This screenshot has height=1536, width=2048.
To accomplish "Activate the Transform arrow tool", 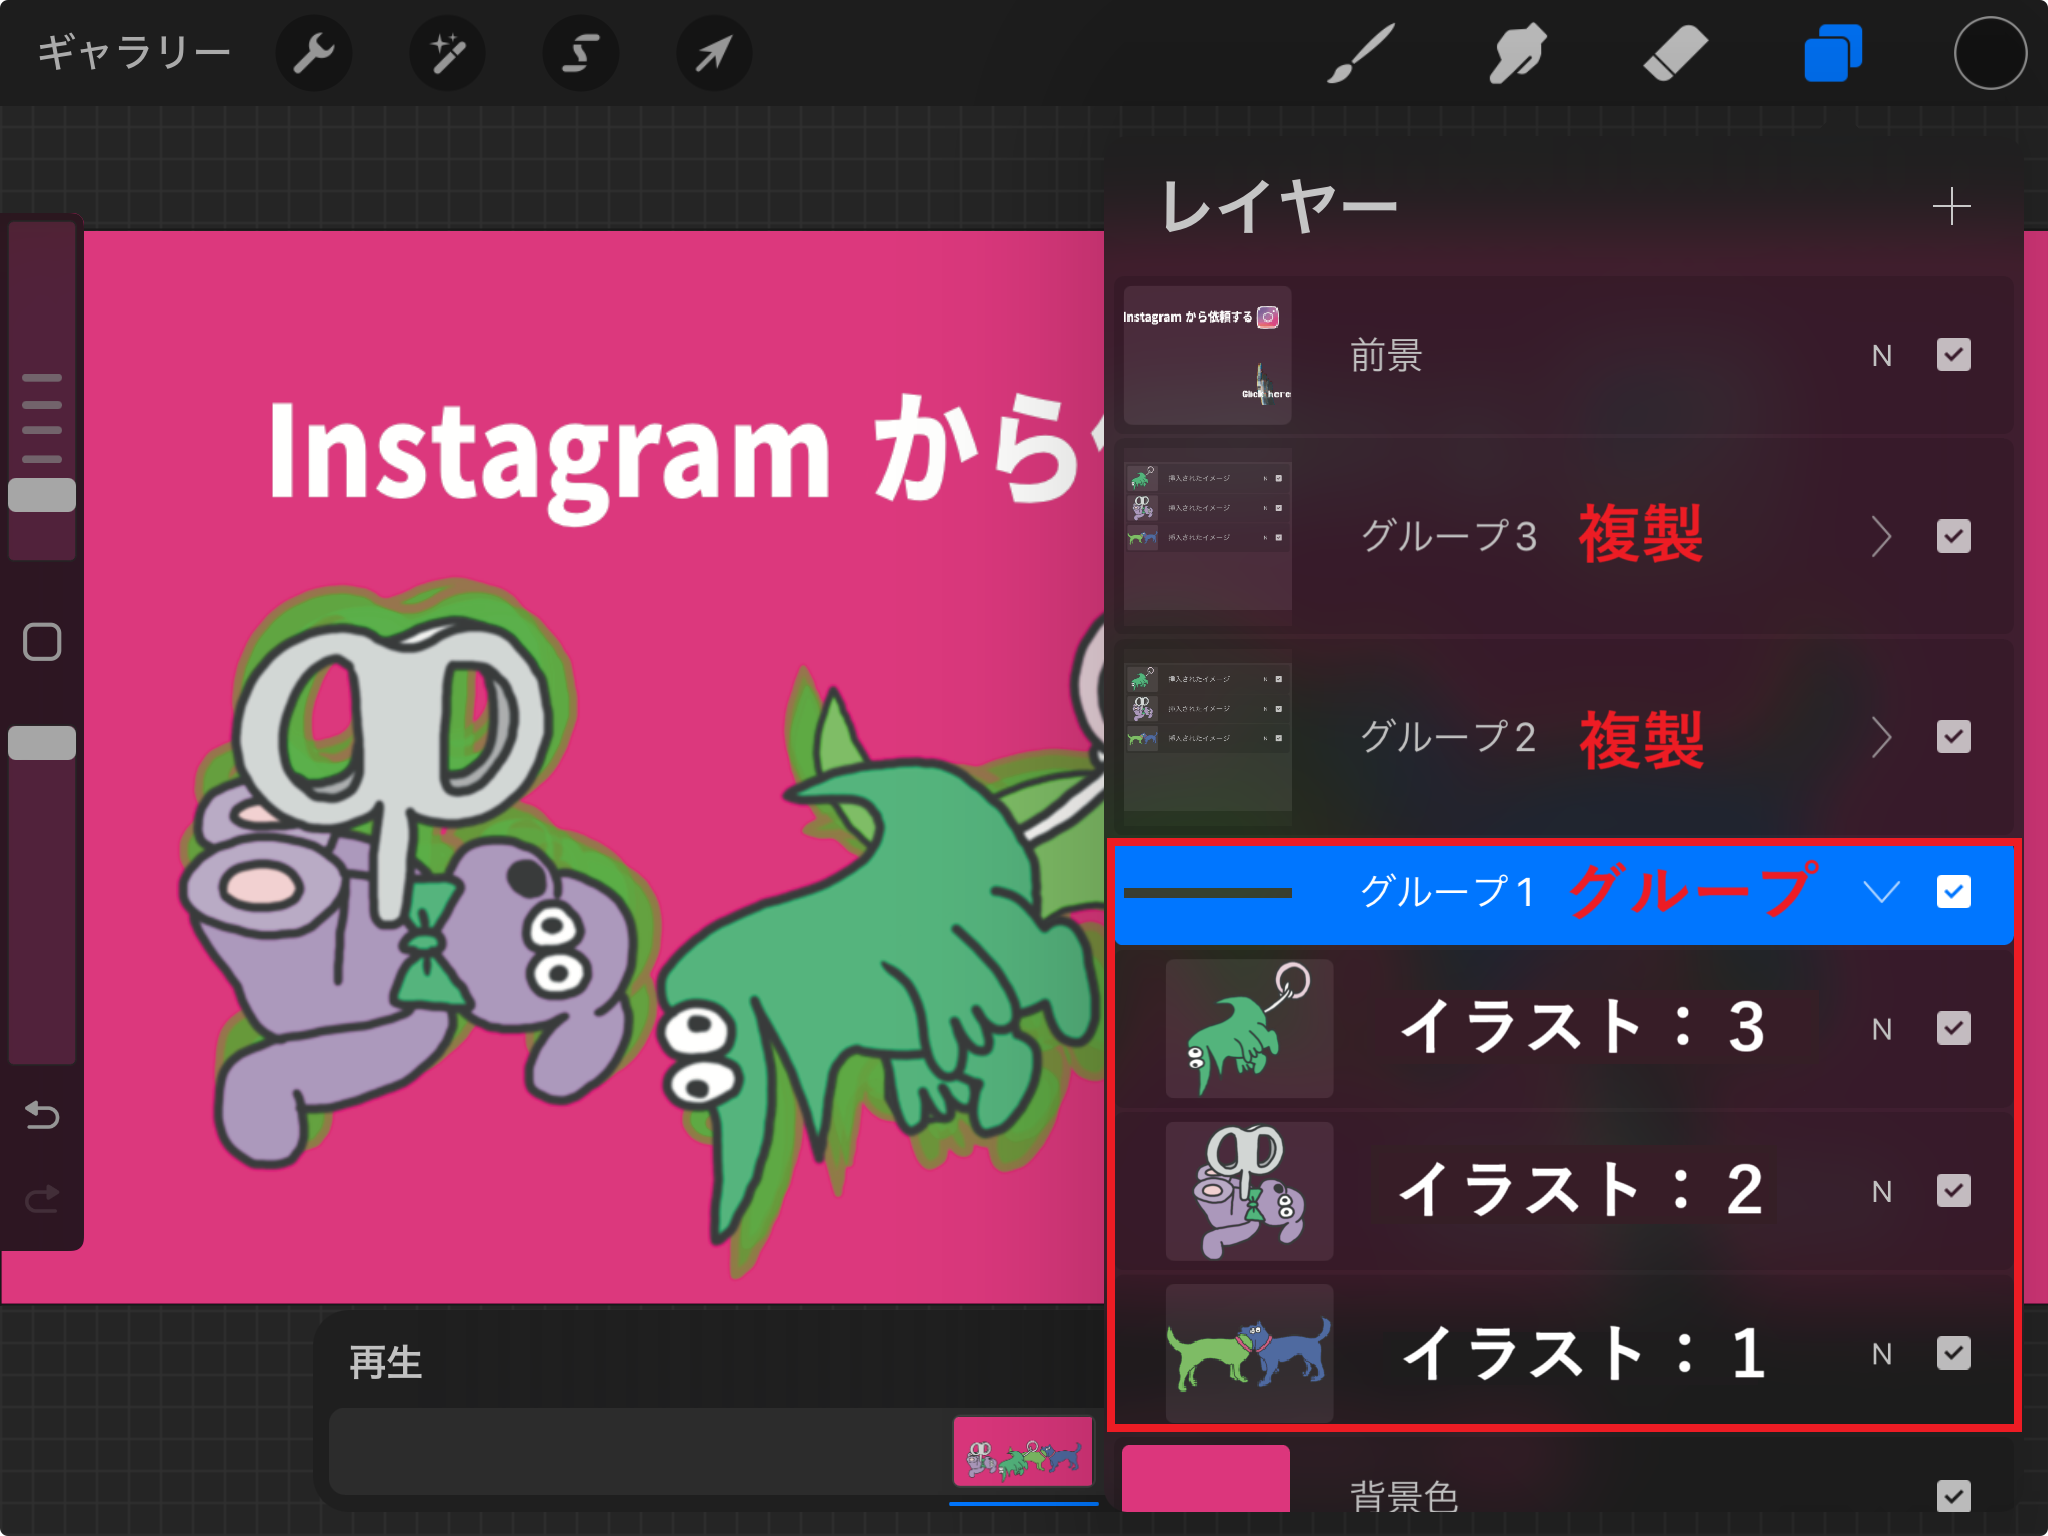I will 713,52.
